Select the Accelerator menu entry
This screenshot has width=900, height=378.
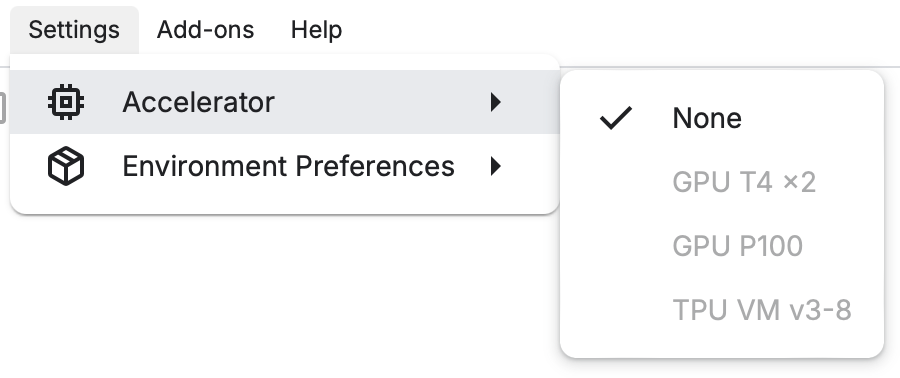point(285,102)
